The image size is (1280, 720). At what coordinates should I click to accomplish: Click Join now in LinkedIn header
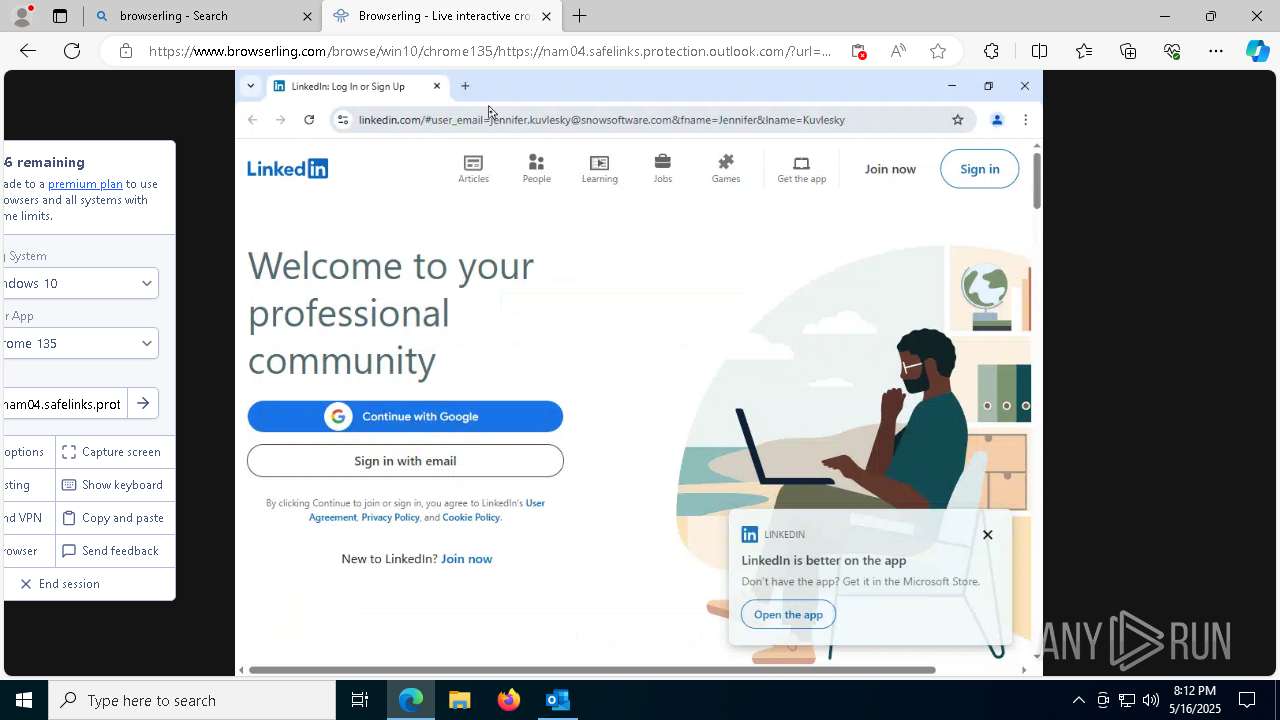890,169
